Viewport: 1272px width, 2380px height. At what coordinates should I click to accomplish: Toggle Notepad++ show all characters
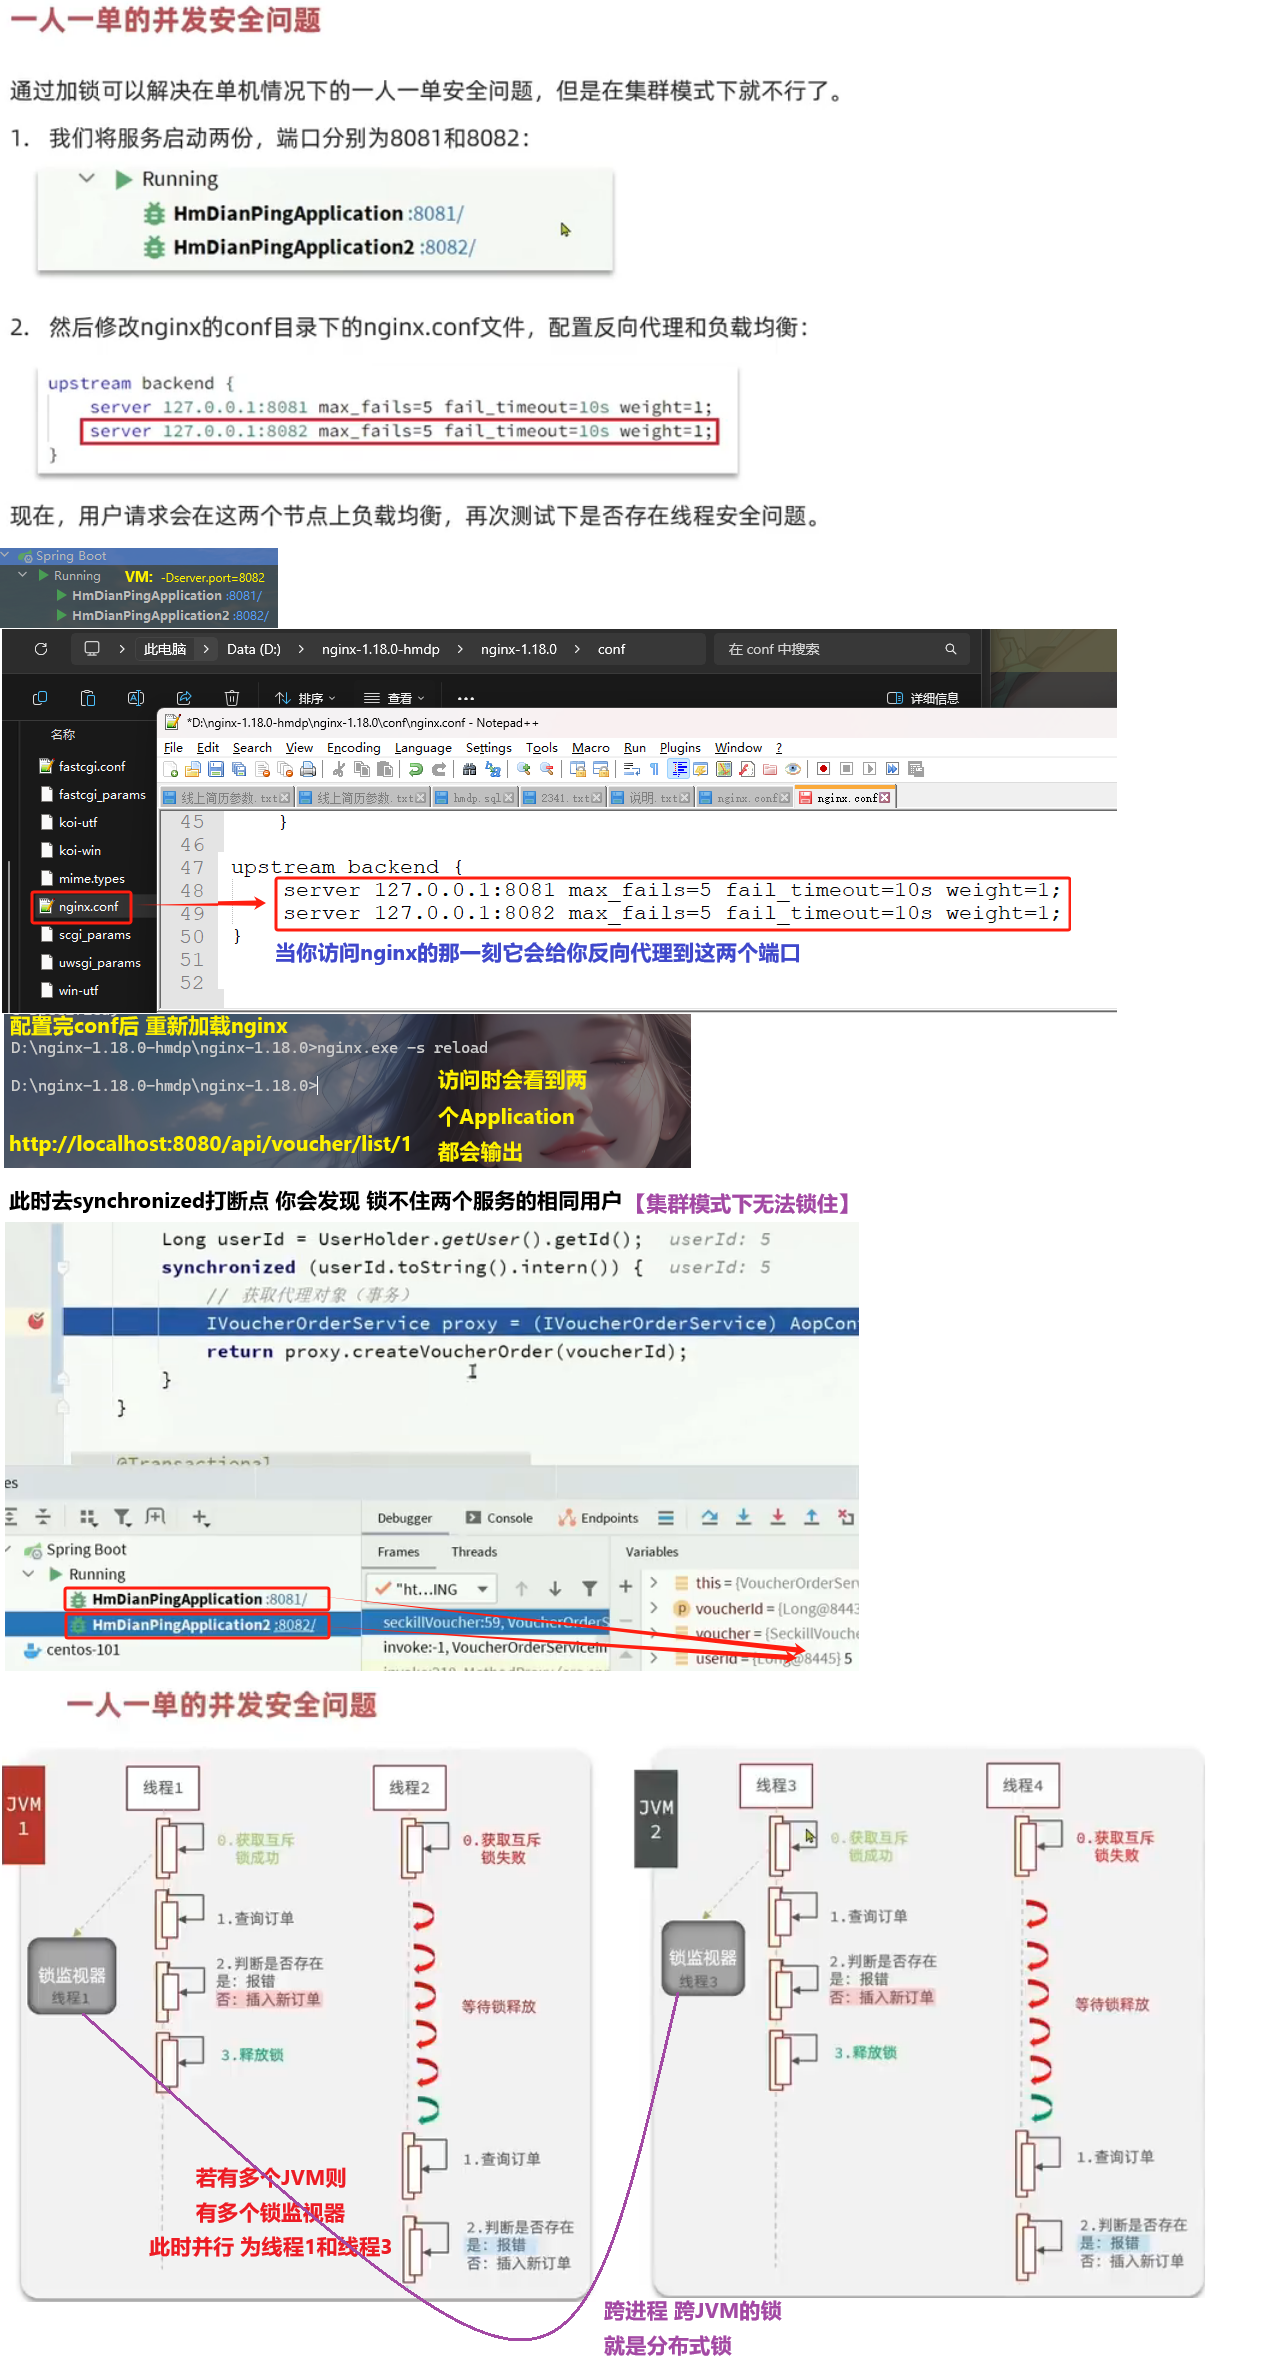click(x=654, y=769)
